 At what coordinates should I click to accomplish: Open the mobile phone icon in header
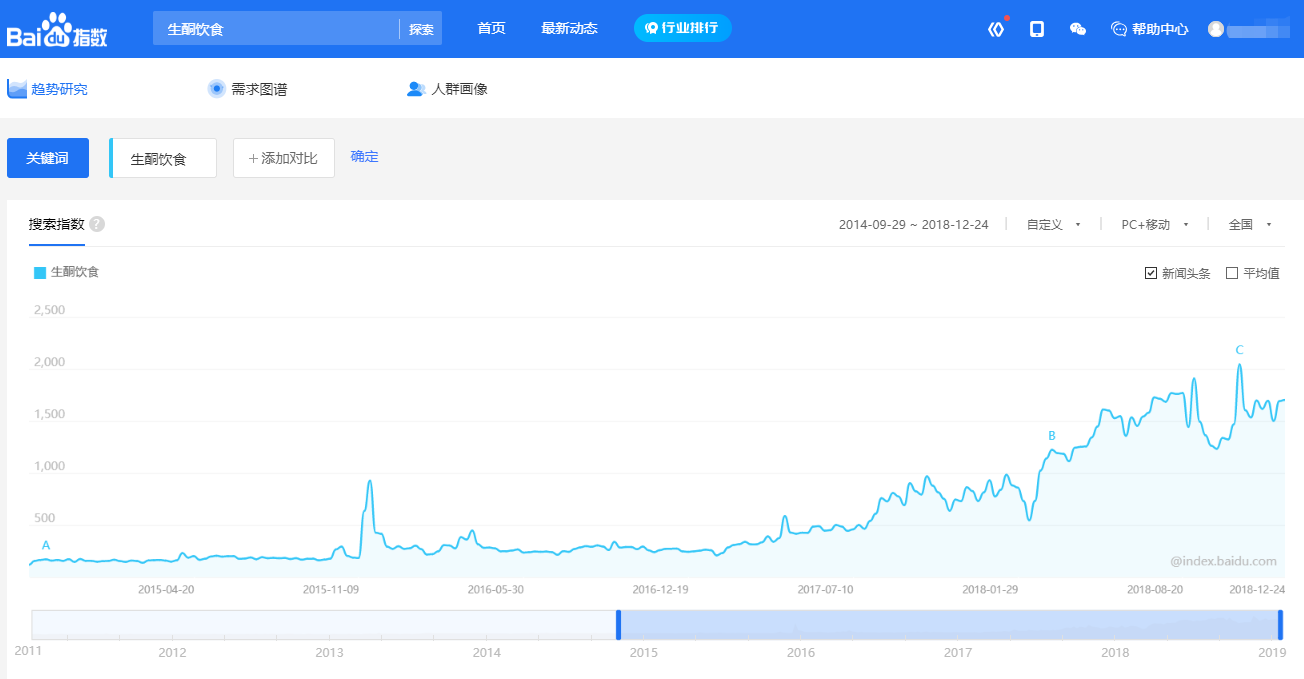(1037, 29)
